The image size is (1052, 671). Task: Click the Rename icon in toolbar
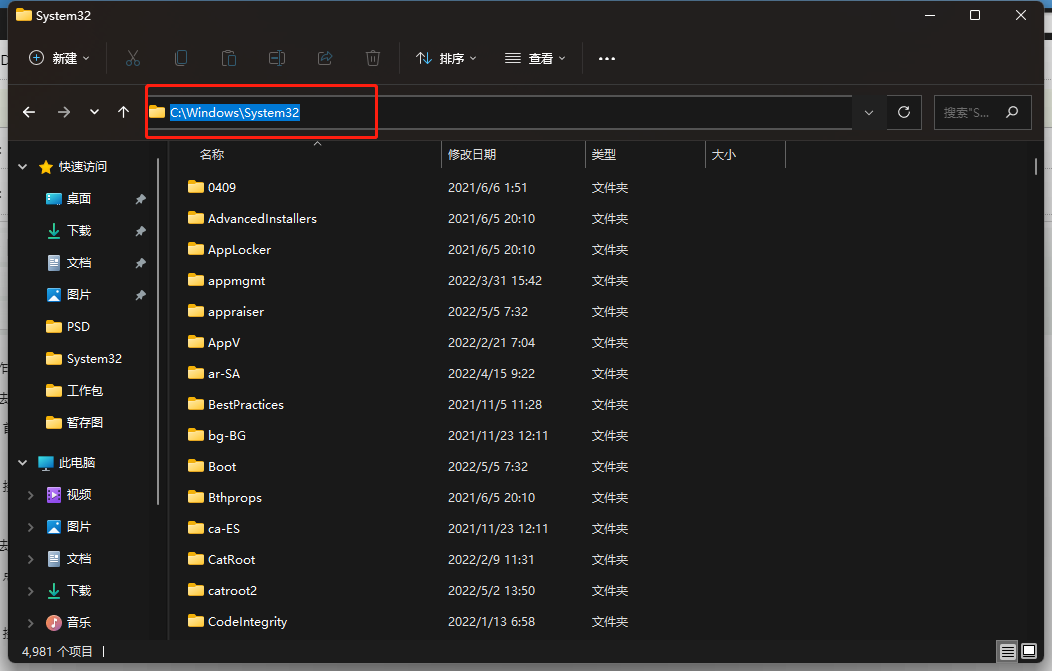pyautogui.click(x=277, y=58)
